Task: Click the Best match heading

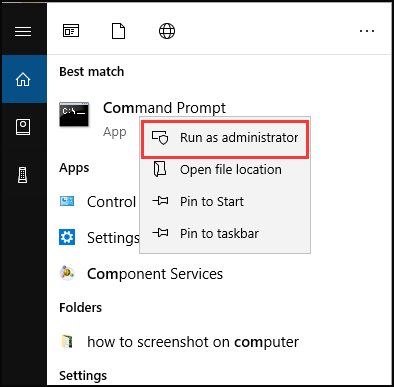Action: point(92,72)
